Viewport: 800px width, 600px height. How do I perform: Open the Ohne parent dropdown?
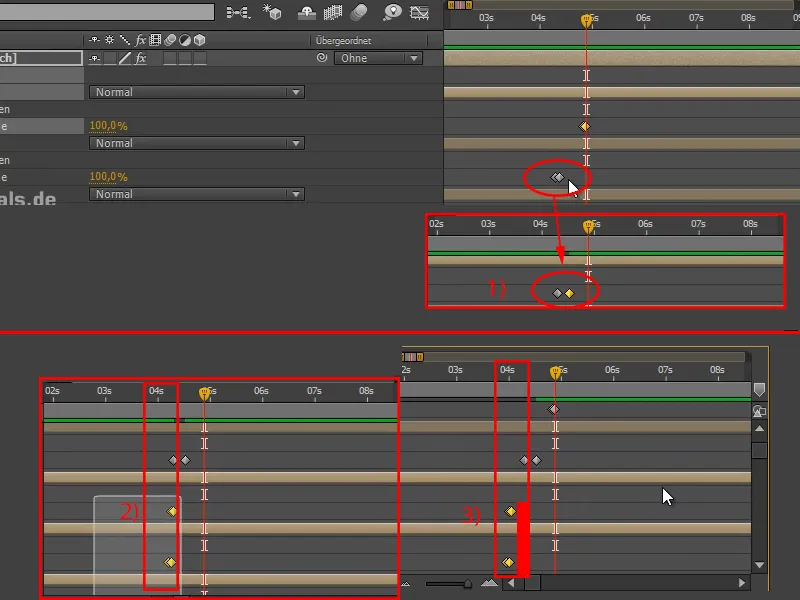tap(378, 58)
